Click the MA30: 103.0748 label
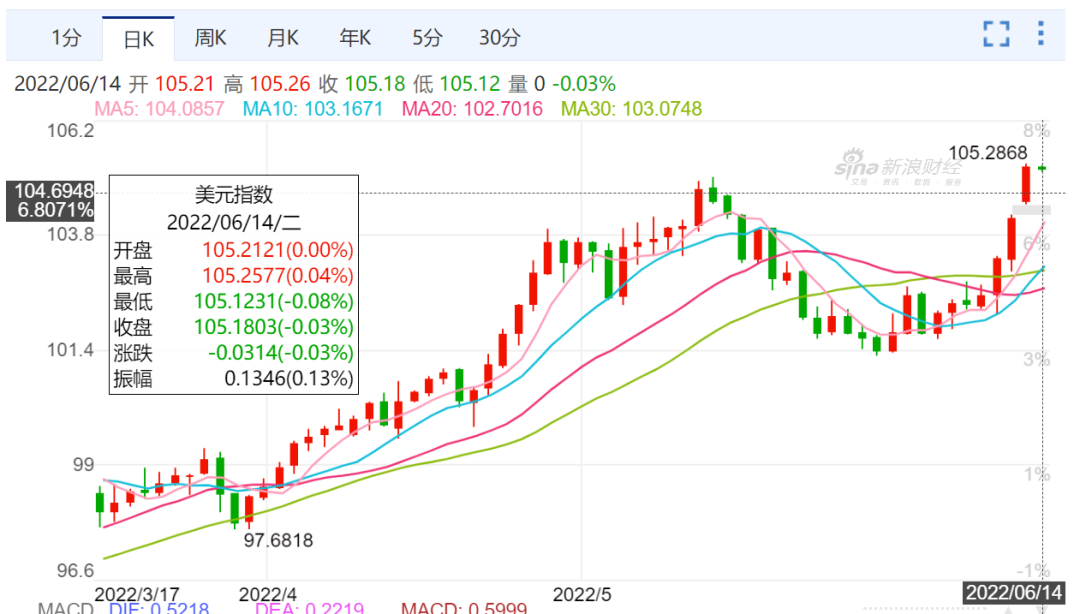Viewport: 1080px width, 614px height. click(632, 109)
